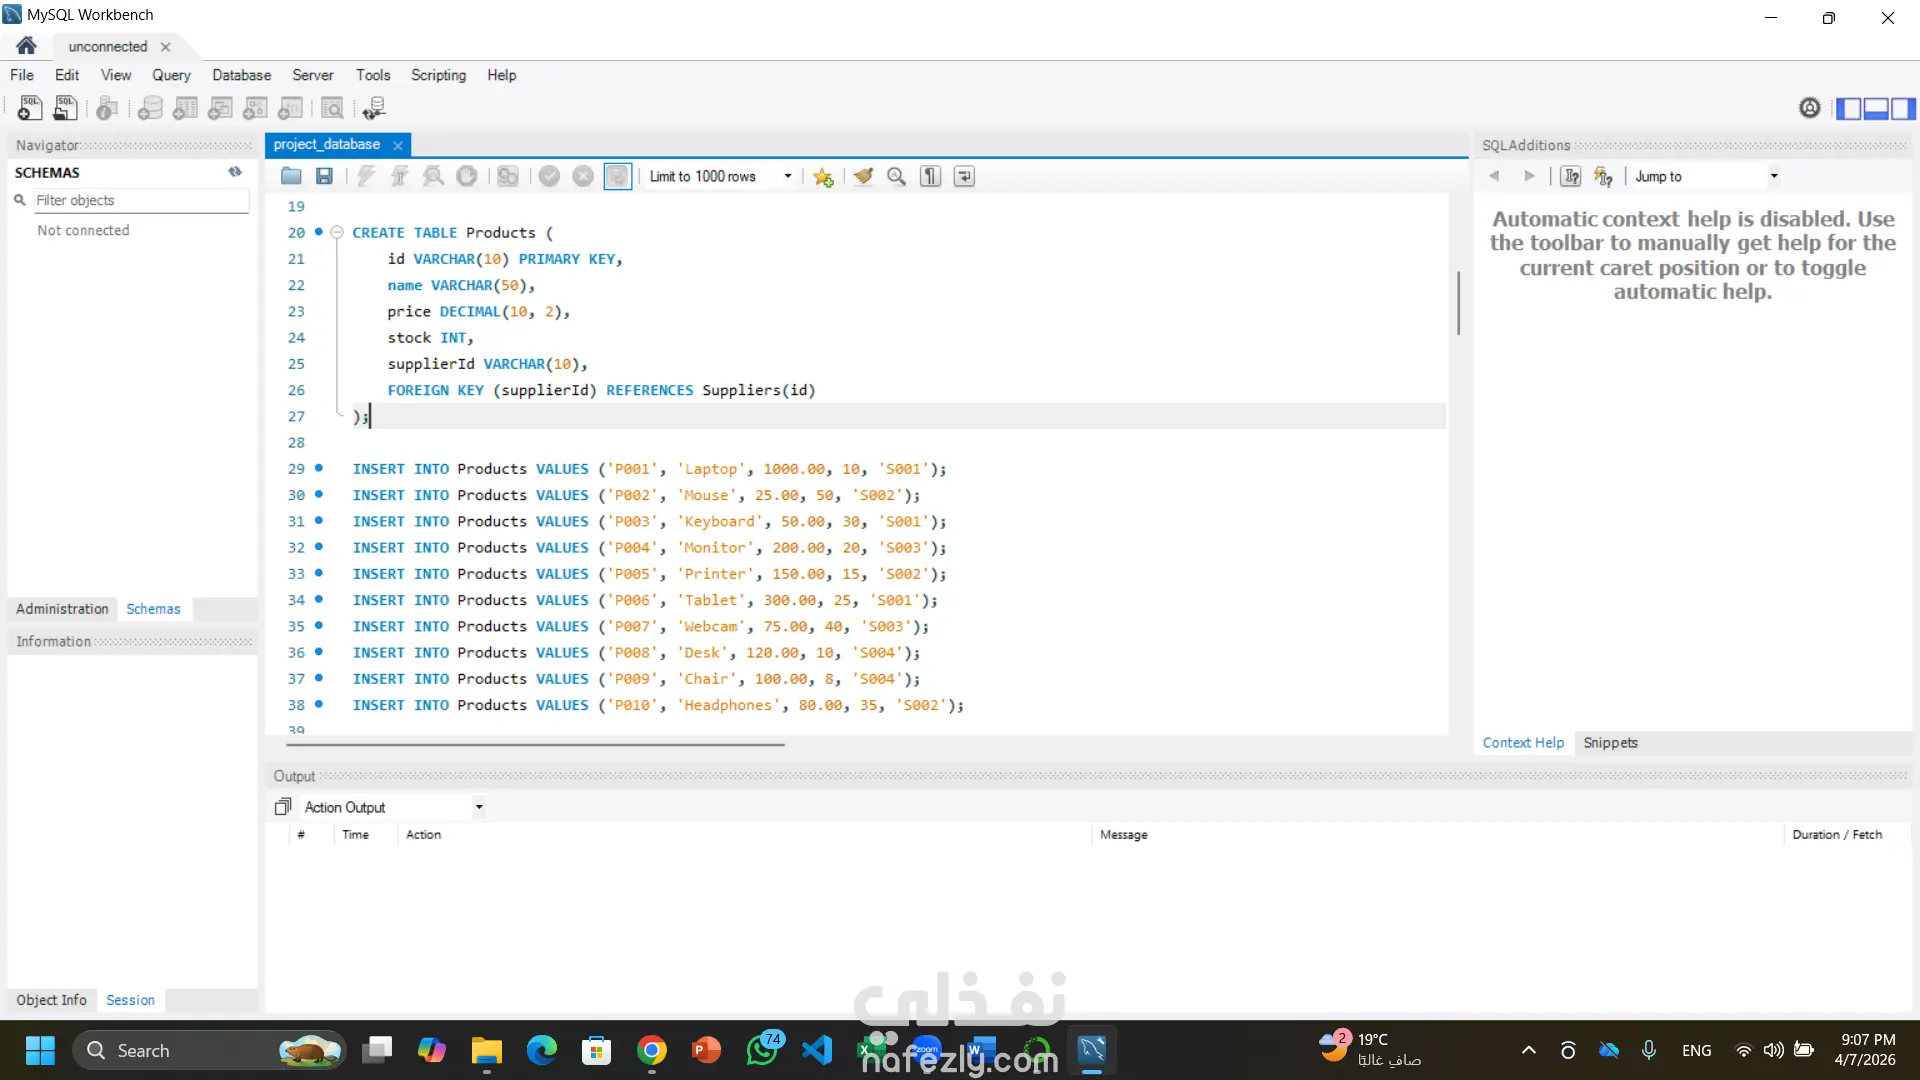1920x1080 pixels.
Task: Open Google Chrome from taskbar
Action: [652, 1050]
